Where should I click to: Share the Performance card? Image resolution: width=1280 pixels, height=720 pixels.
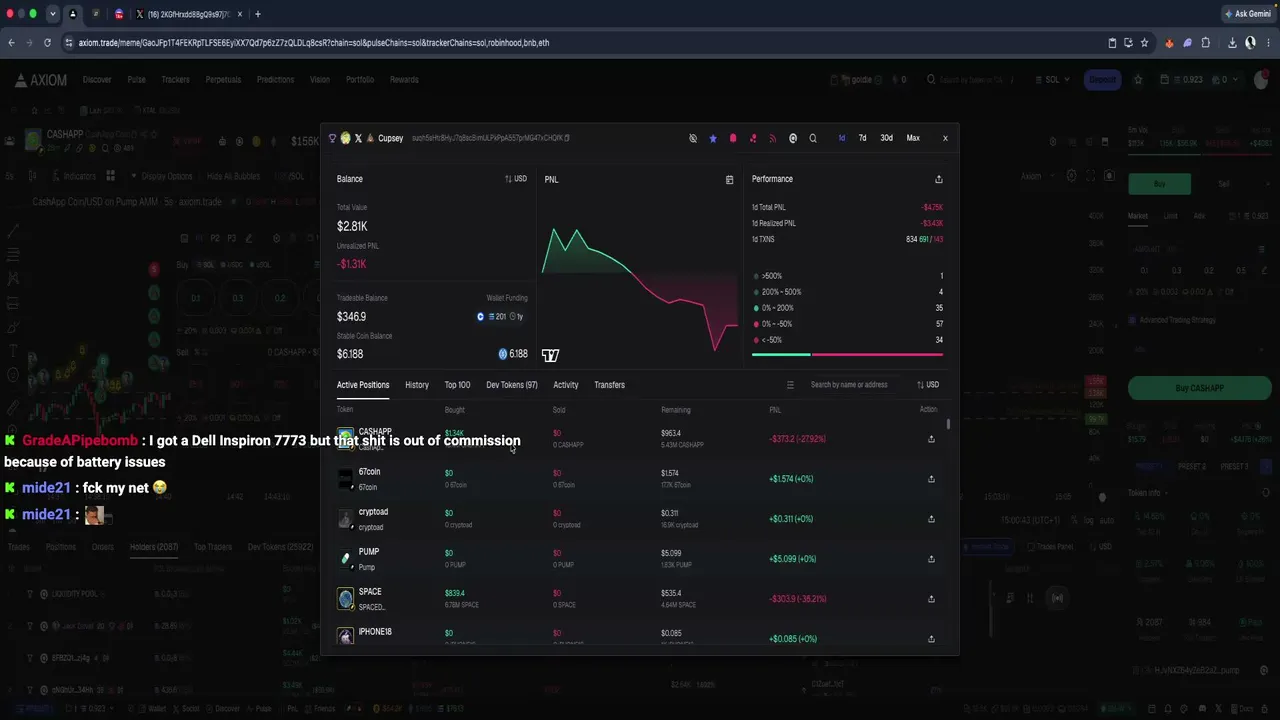[x=938, y=179]
